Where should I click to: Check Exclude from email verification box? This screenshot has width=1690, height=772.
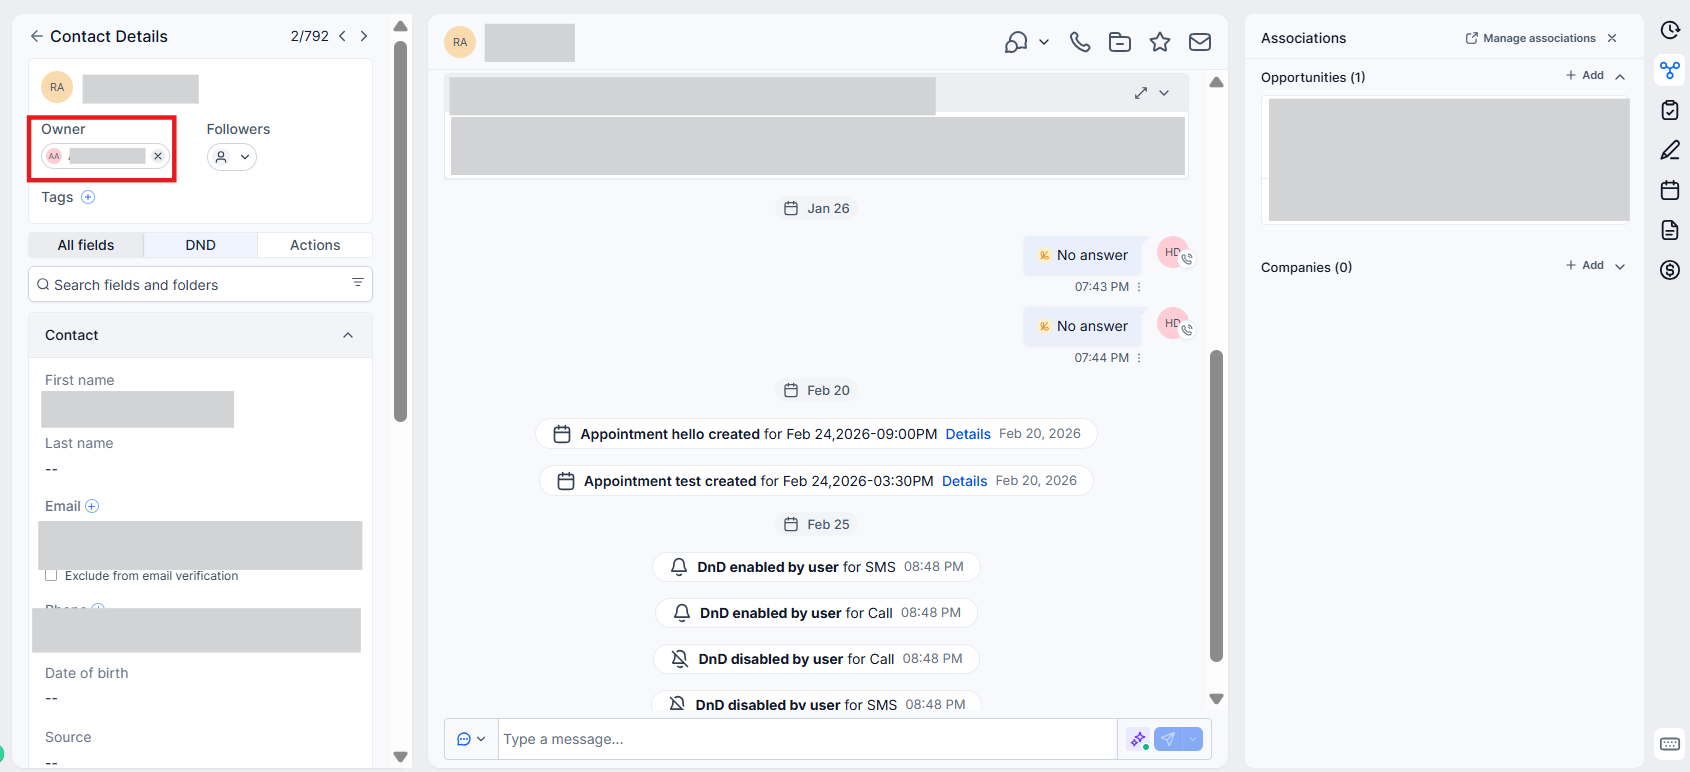point(51,576)
